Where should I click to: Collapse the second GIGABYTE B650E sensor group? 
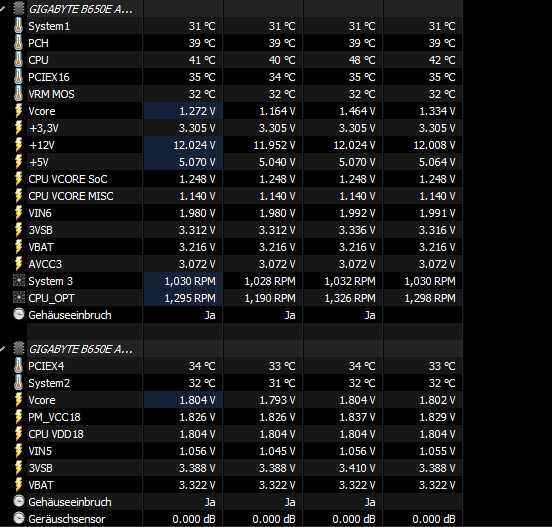[2, 349]
